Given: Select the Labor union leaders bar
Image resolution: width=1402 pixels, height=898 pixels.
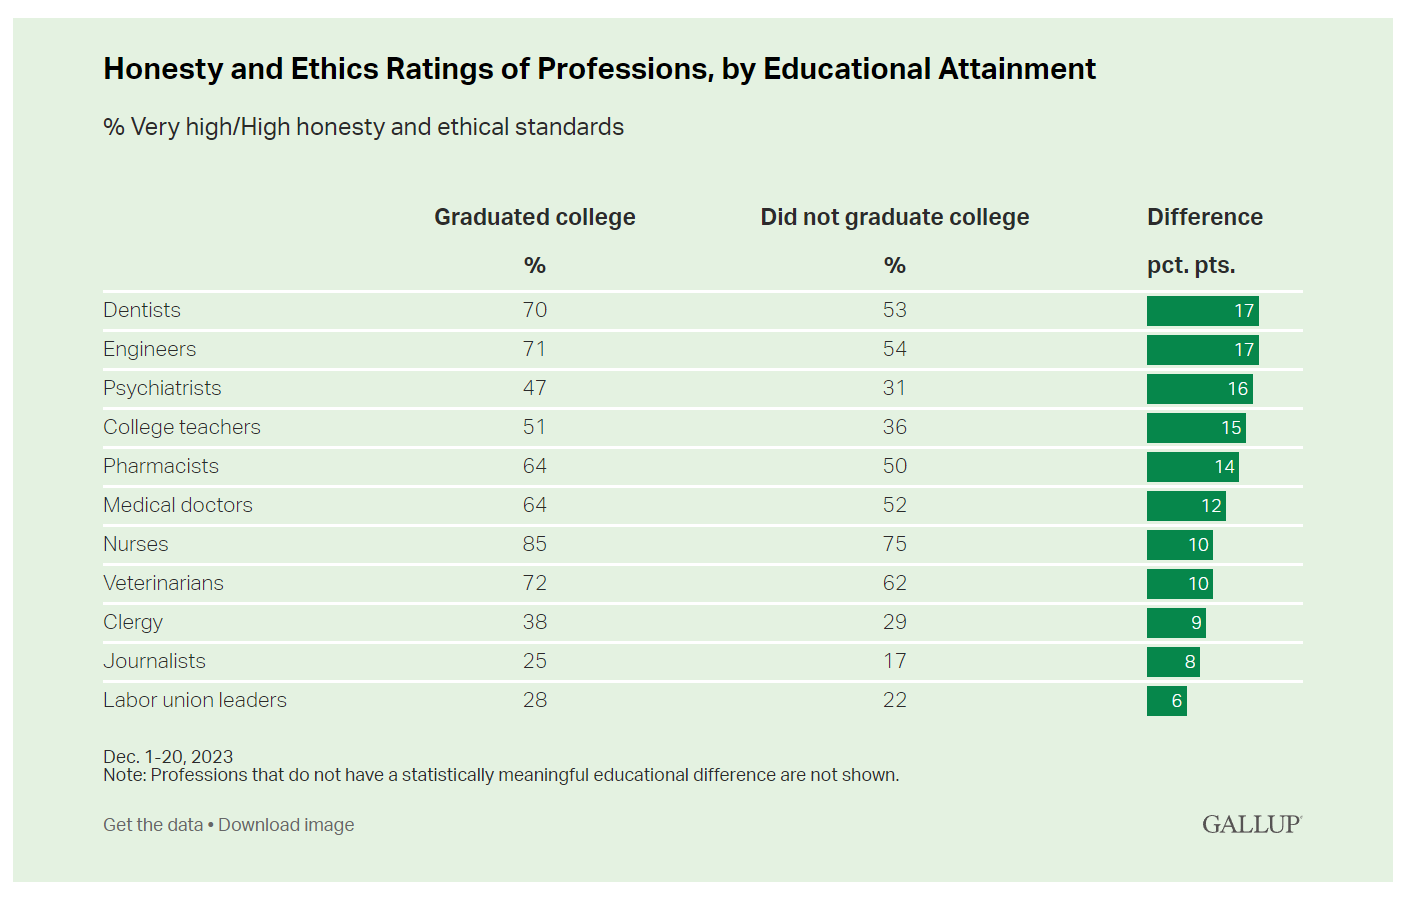Looking at the screenshot, I should [1166, 701].
